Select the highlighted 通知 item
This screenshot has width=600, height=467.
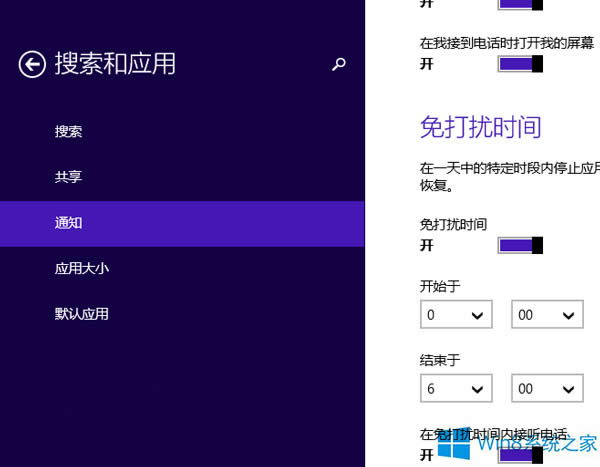(x=69, y=223)
